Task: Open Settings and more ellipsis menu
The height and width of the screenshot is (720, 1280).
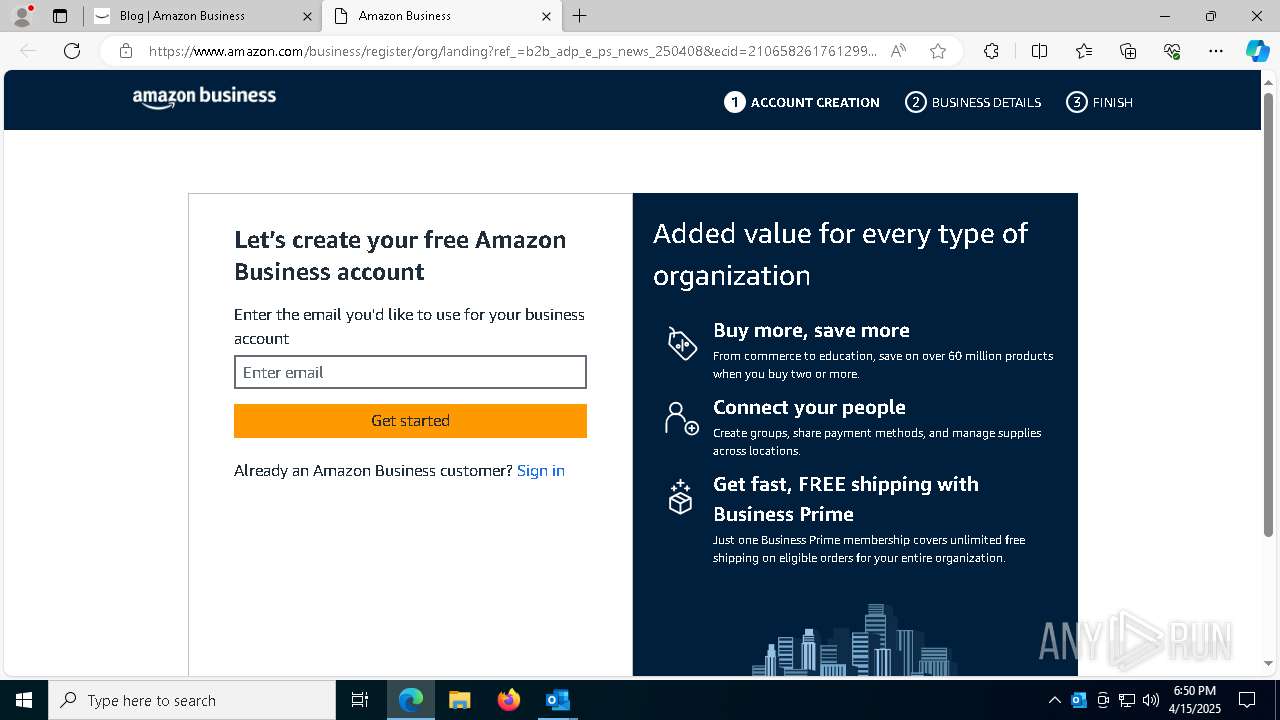Action: [1216, 51]
